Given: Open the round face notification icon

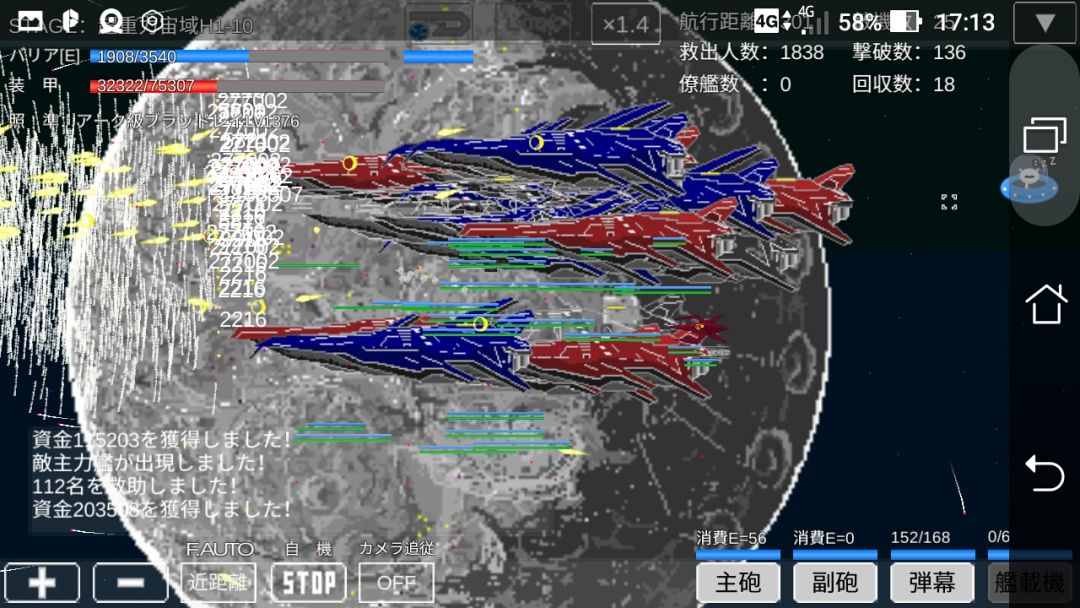Looking at the screenshot, I should pyautogui.click(x=110, y=21).
